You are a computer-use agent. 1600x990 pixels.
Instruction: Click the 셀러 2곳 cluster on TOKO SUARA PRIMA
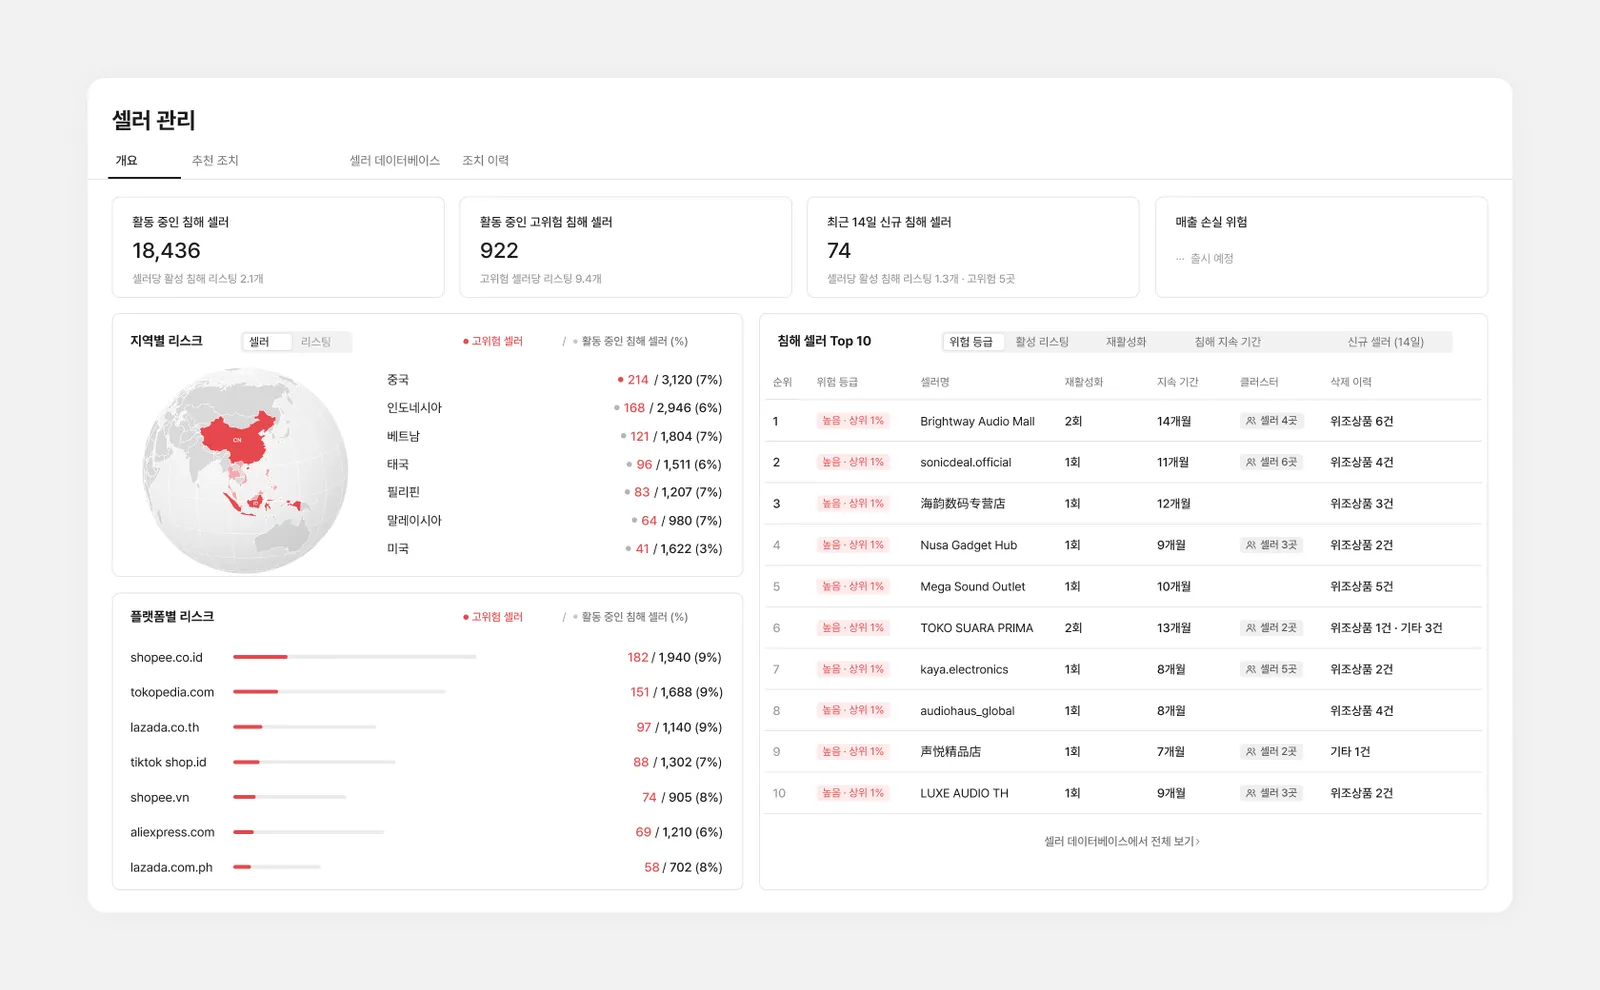click(x=1271, y=628)
